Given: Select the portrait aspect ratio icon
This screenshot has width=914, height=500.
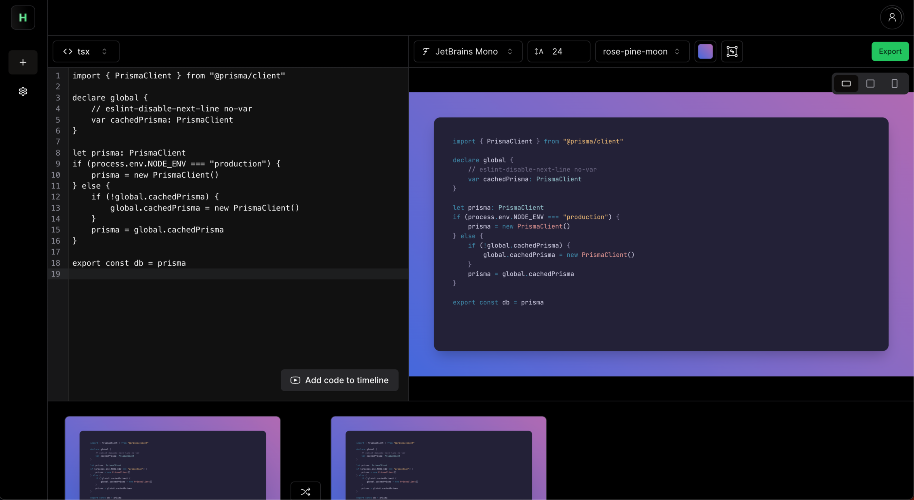Looking at the screenshot, I should (x=894, y=83).
